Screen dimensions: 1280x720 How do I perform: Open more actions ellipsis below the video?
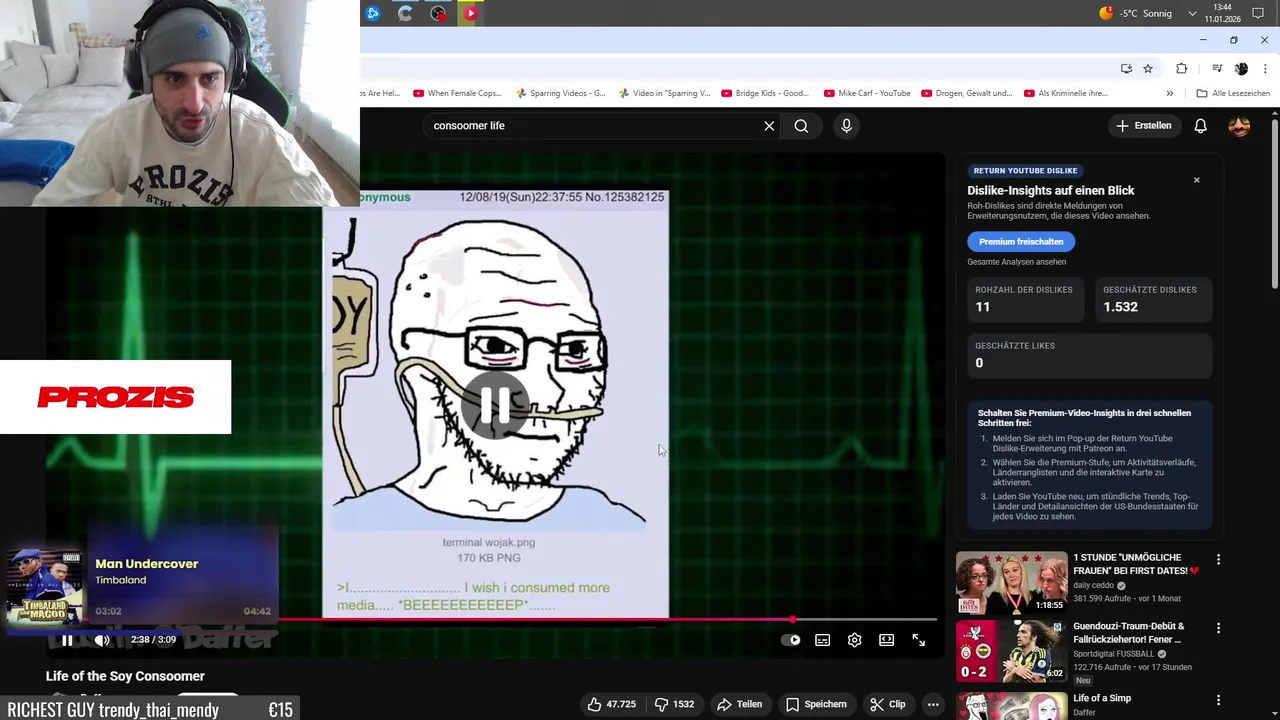tap(933, 704)
